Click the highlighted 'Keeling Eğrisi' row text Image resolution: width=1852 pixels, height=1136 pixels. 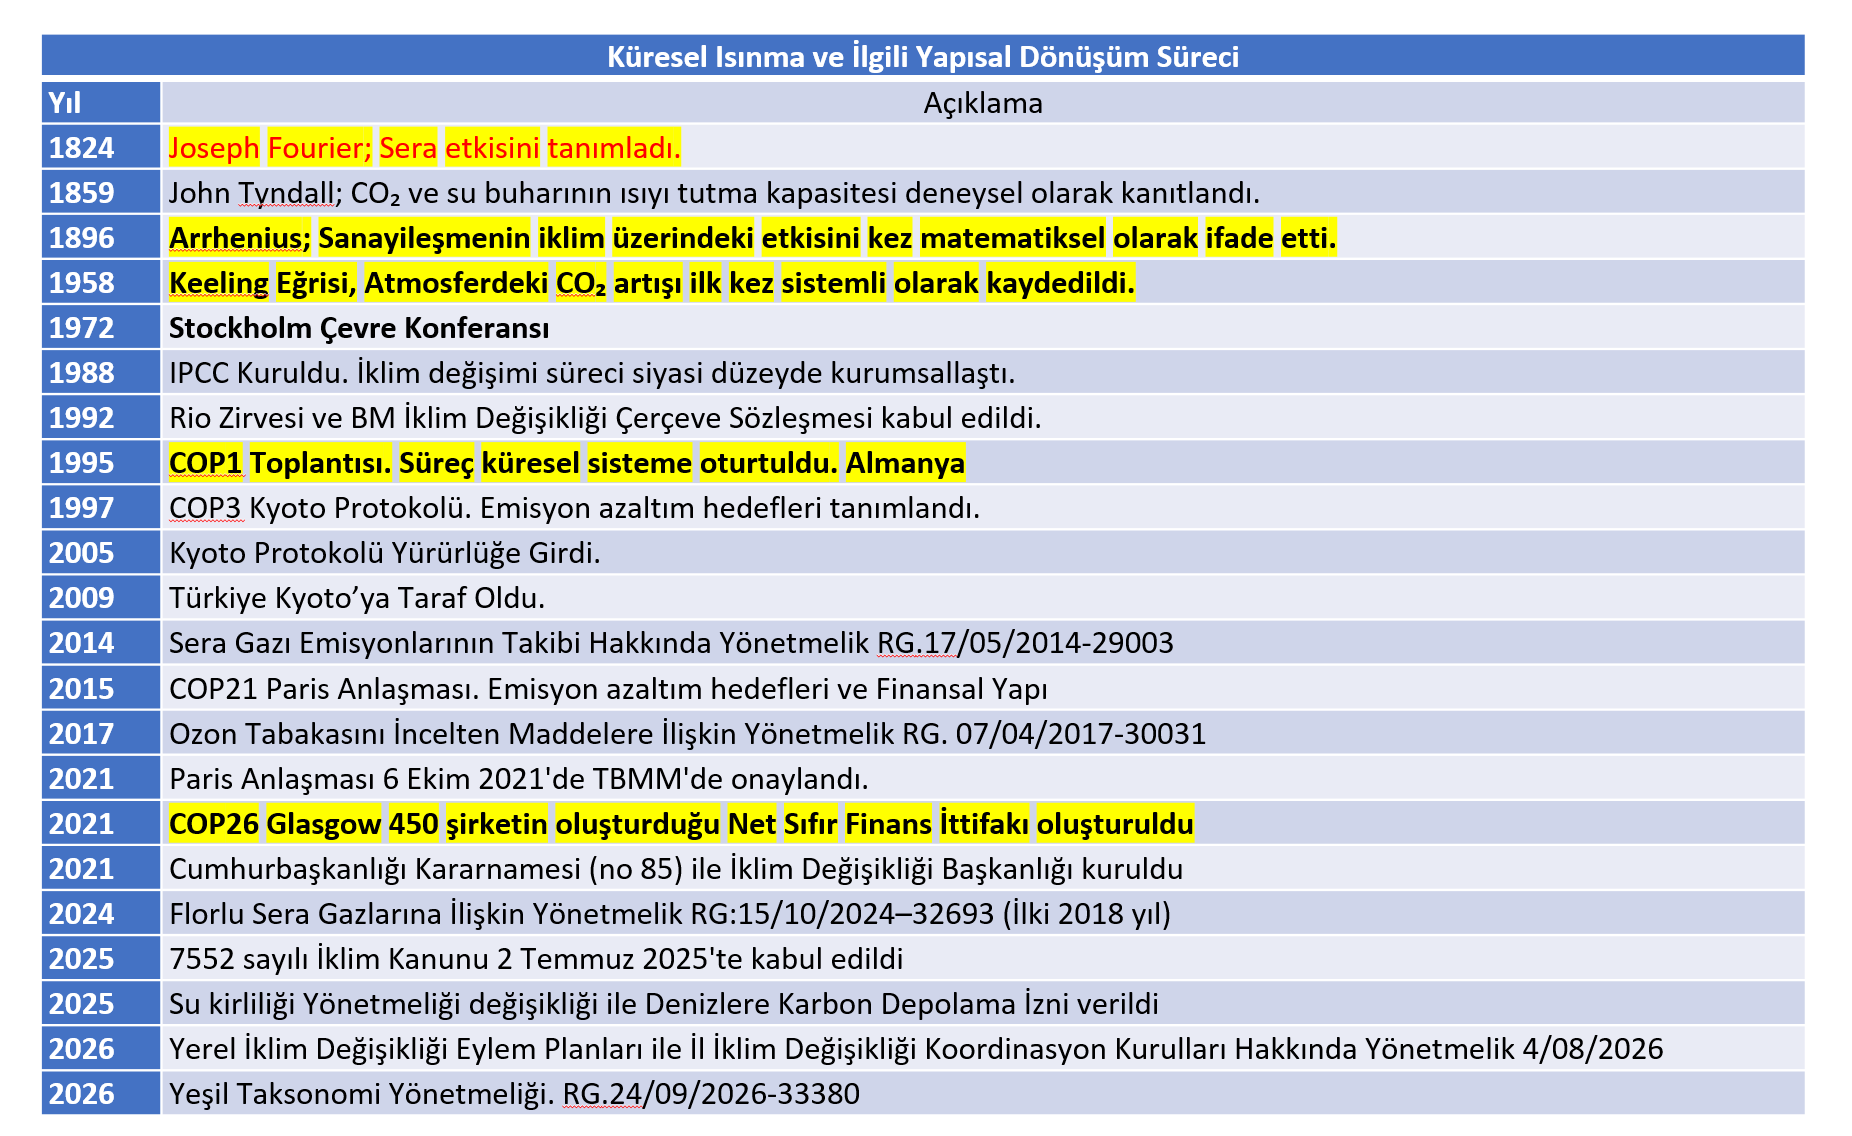point(652,283)
